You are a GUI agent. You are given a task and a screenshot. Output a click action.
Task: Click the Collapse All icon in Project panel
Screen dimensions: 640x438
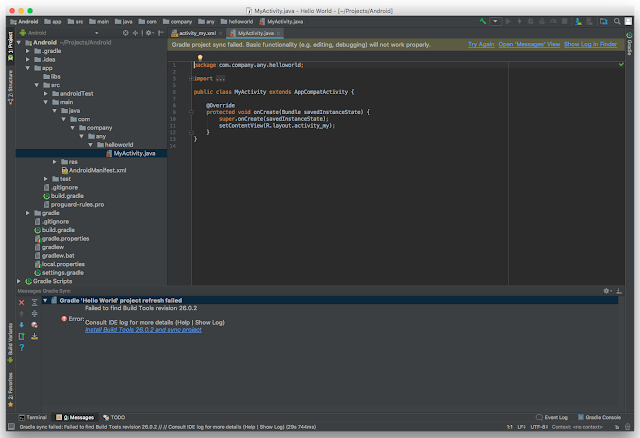point(135,33)
